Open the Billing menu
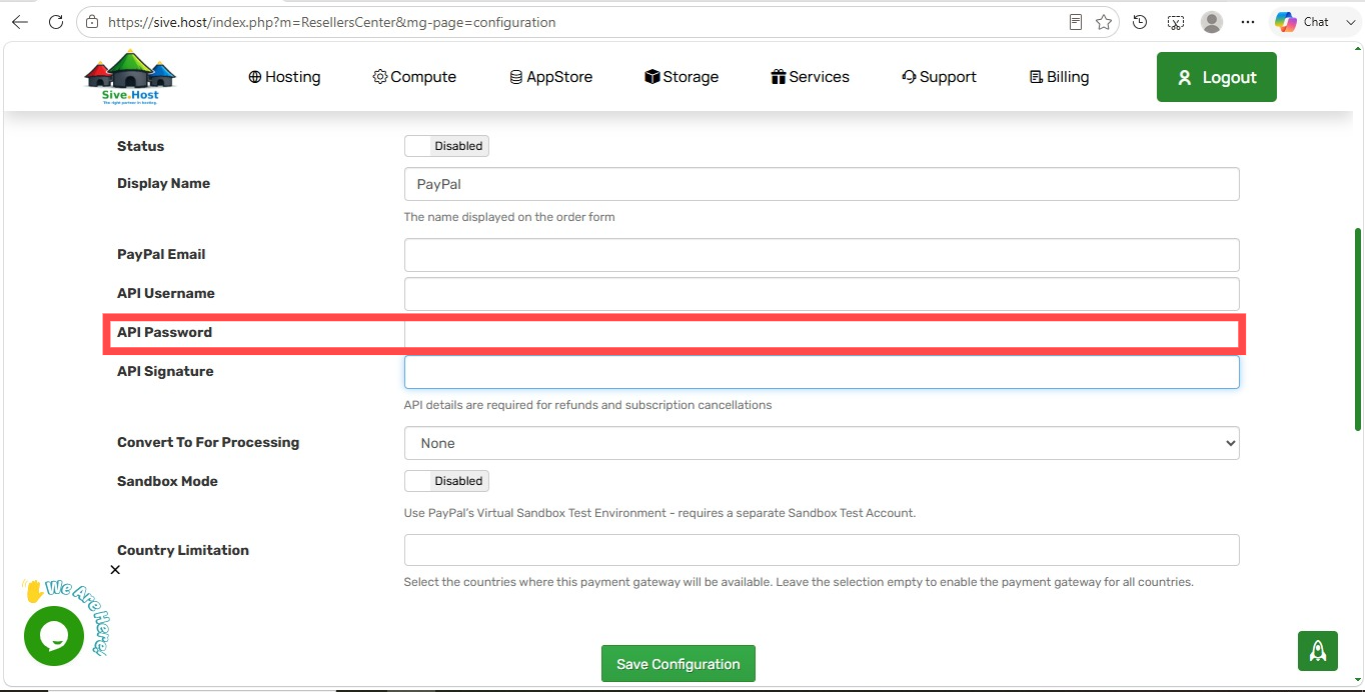Viewport: 1365px width, 692px height. [1059, 77]
